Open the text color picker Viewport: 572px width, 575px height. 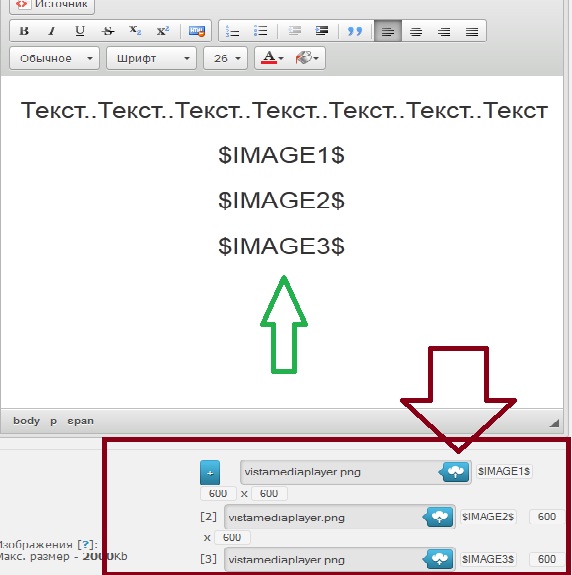(272, 58)
